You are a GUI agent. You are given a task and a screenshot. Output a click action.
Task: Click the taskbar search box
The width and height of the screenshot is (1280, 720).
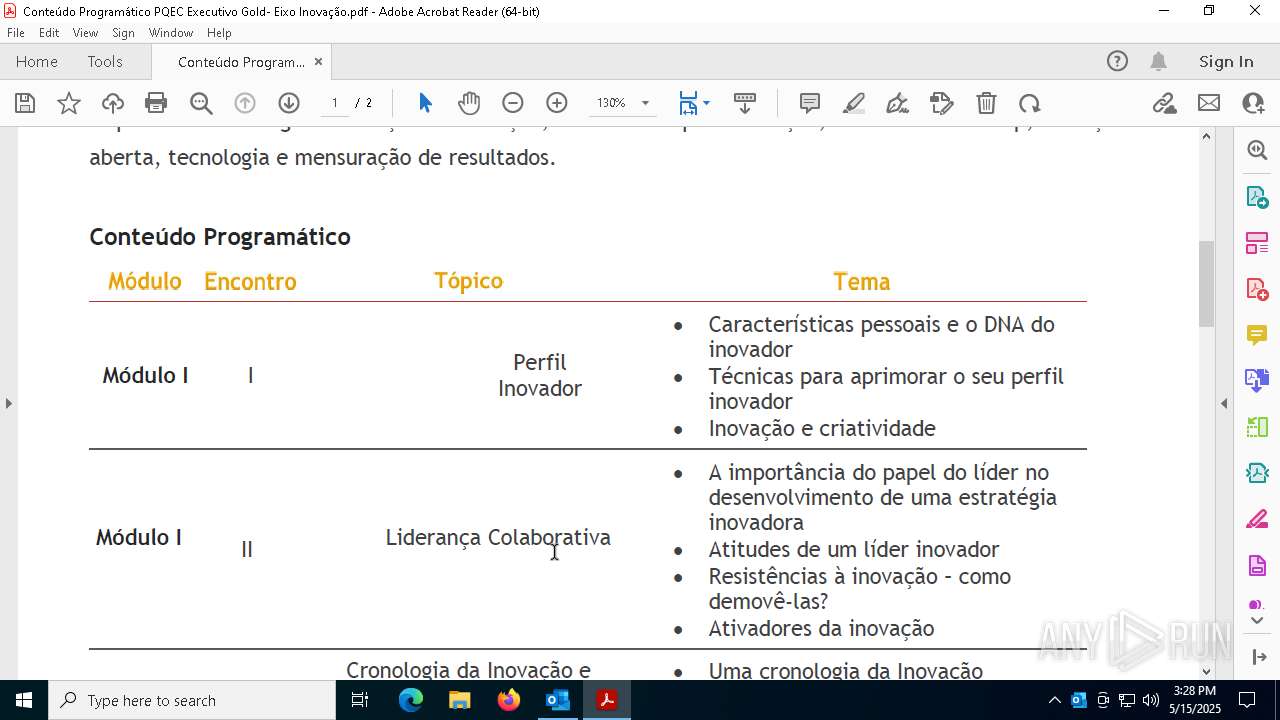point(192,700)
